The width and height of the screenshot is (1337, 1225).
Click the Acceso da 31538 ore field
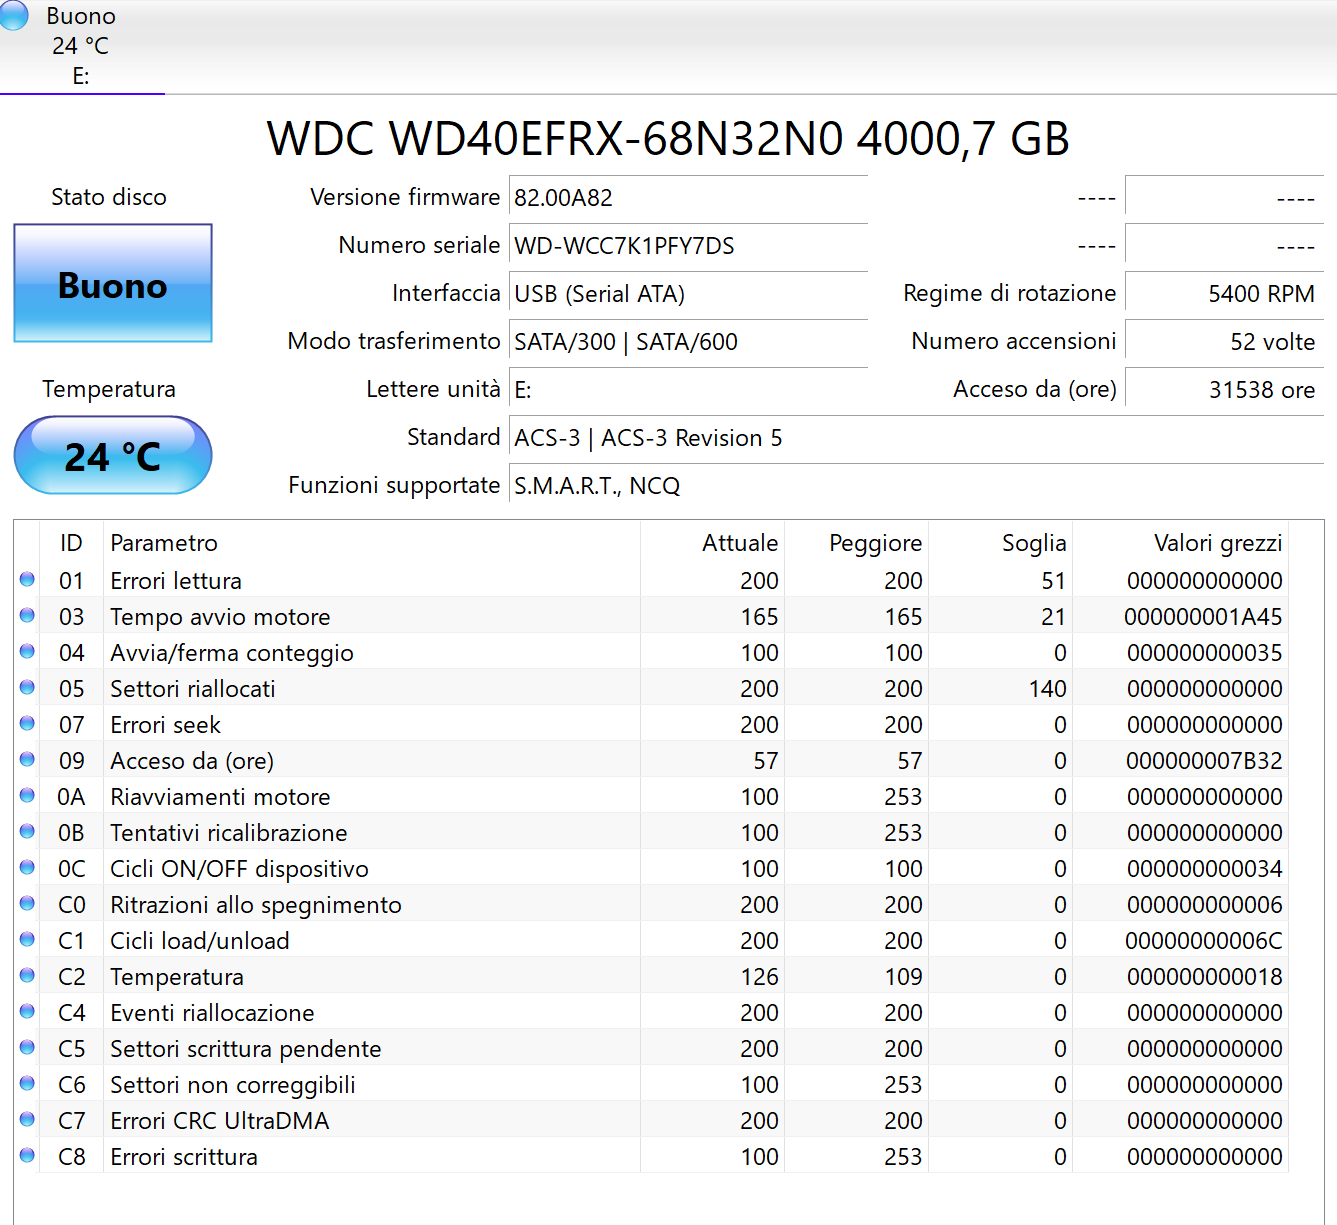pyautogui.click(x=1224, y=390)
